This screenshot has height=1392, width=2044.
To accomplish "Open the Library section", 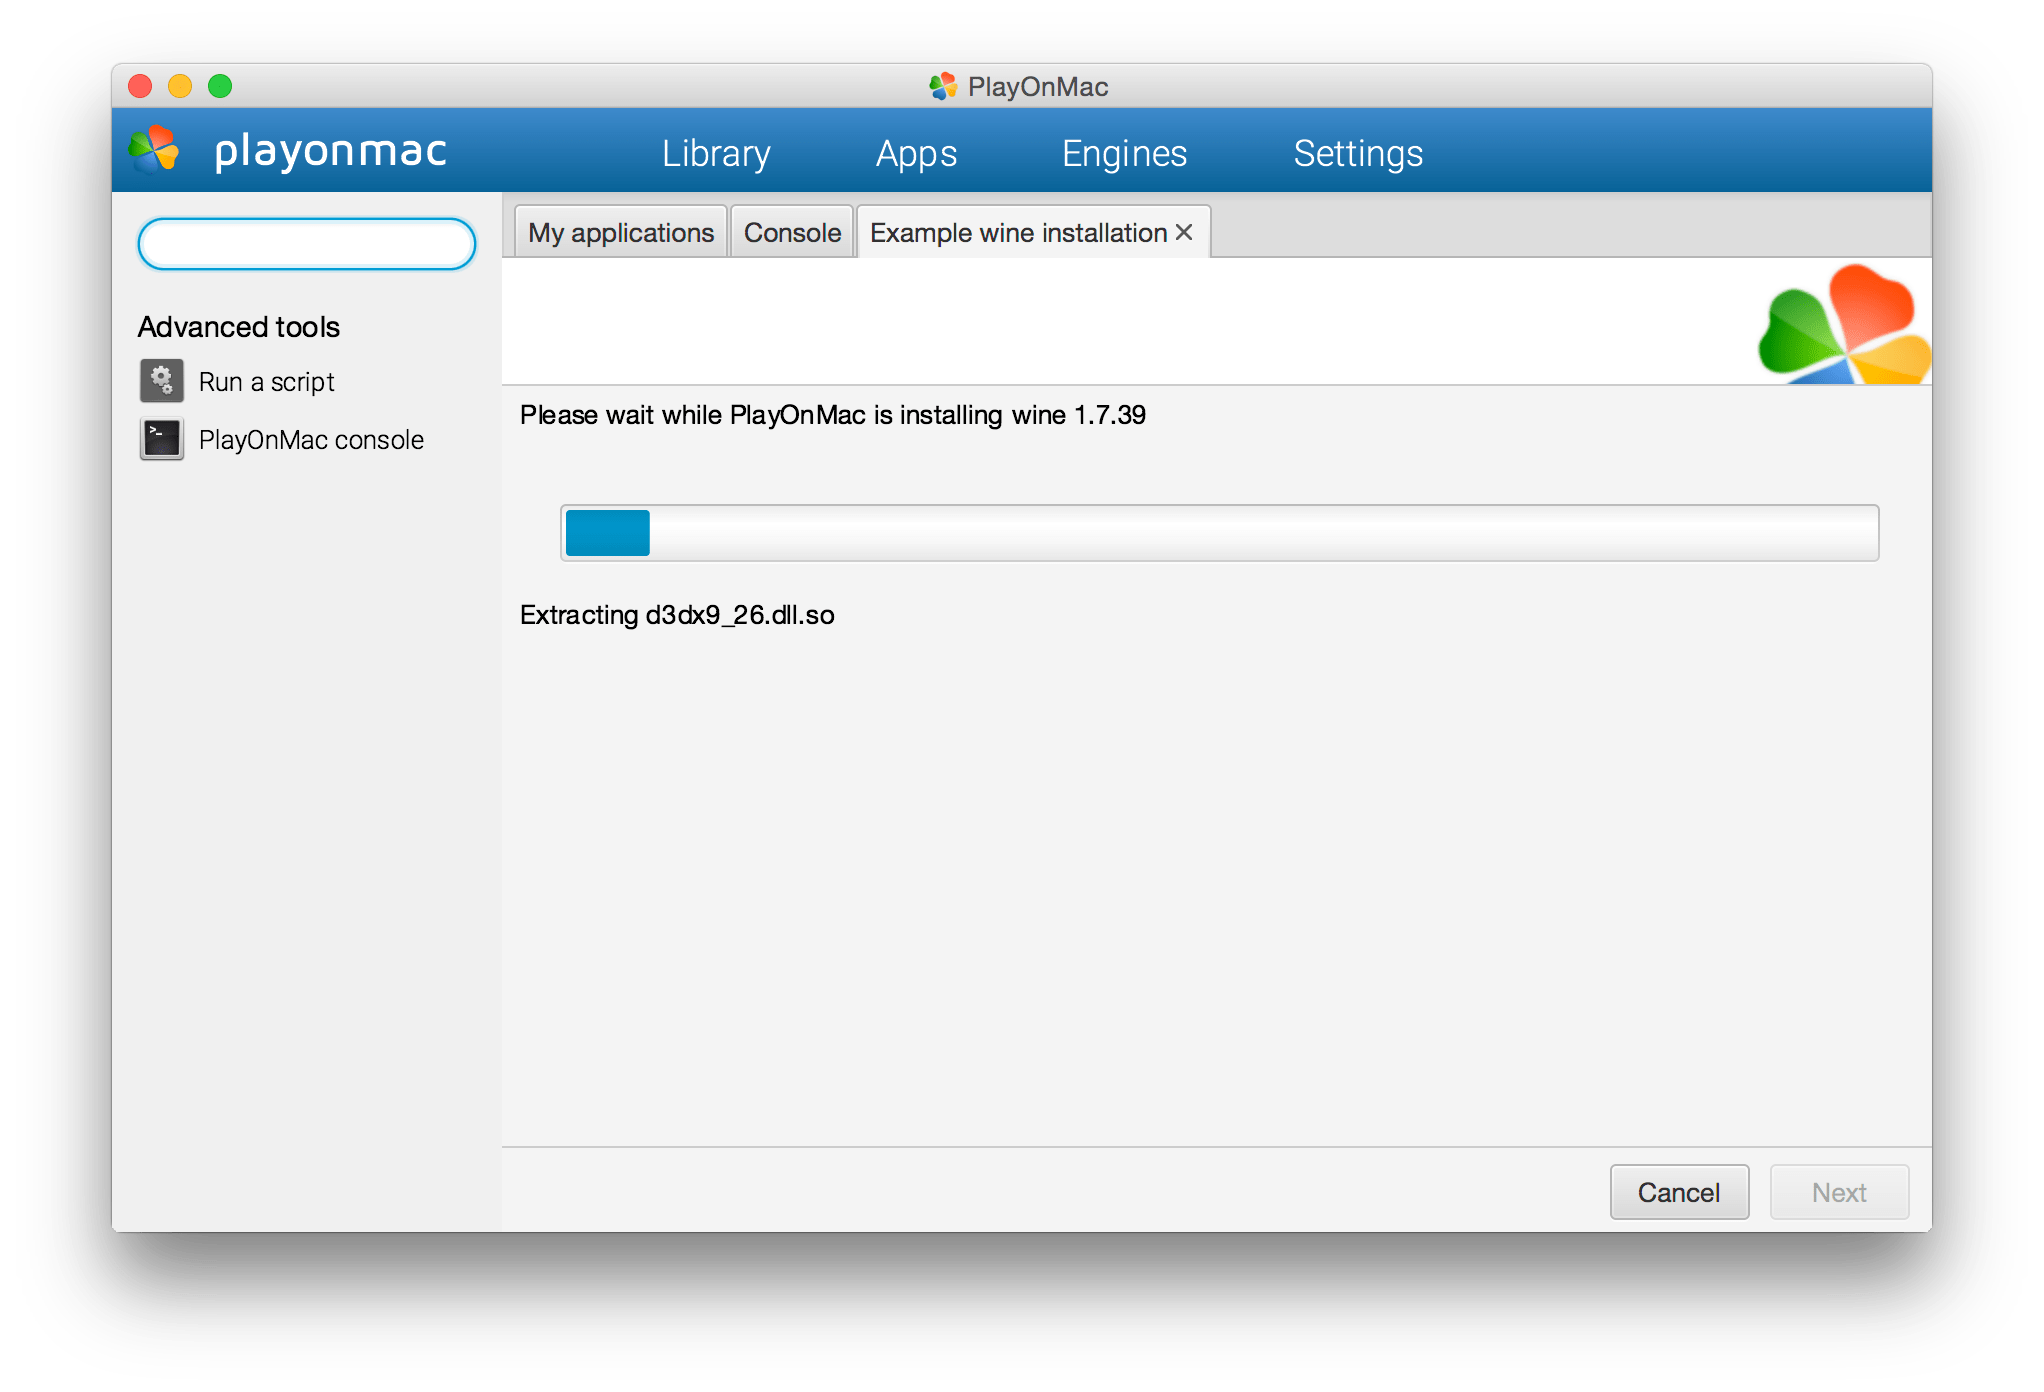I will point(716,153).
